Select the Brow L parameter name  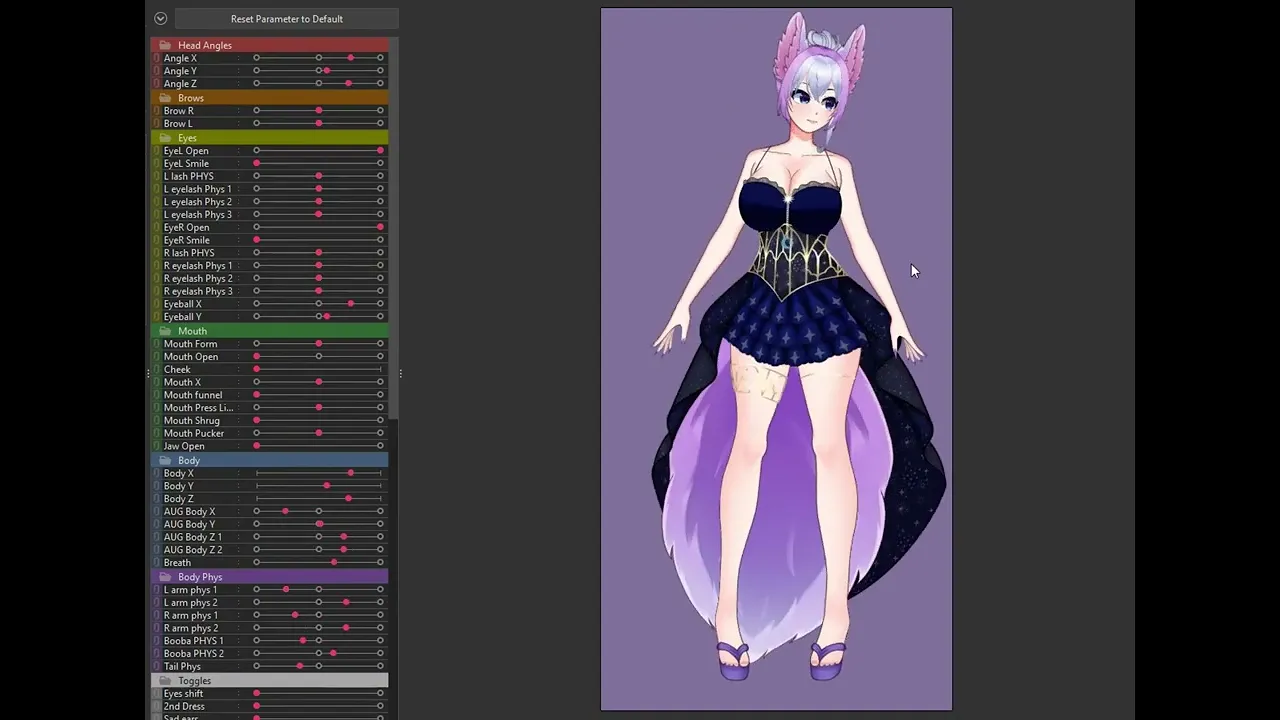point(178,124)
